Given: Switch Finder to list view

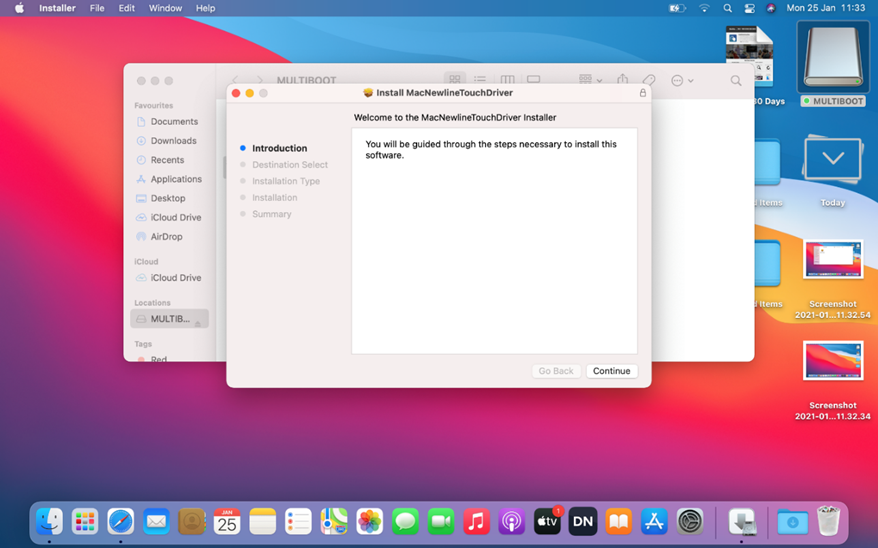Looking at the screenshot, I should point(481,80).
